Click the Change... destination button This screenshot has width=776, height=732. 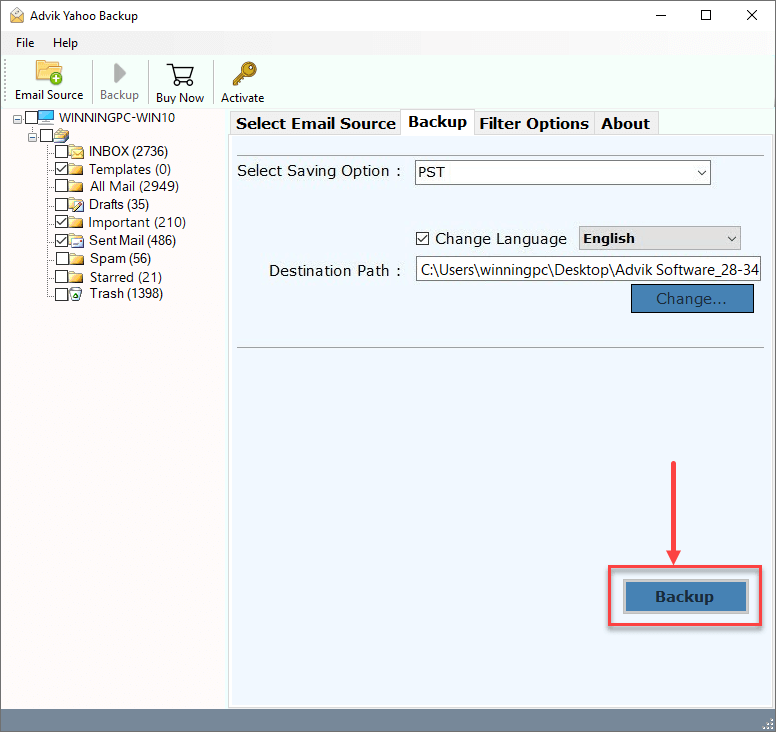692,298
